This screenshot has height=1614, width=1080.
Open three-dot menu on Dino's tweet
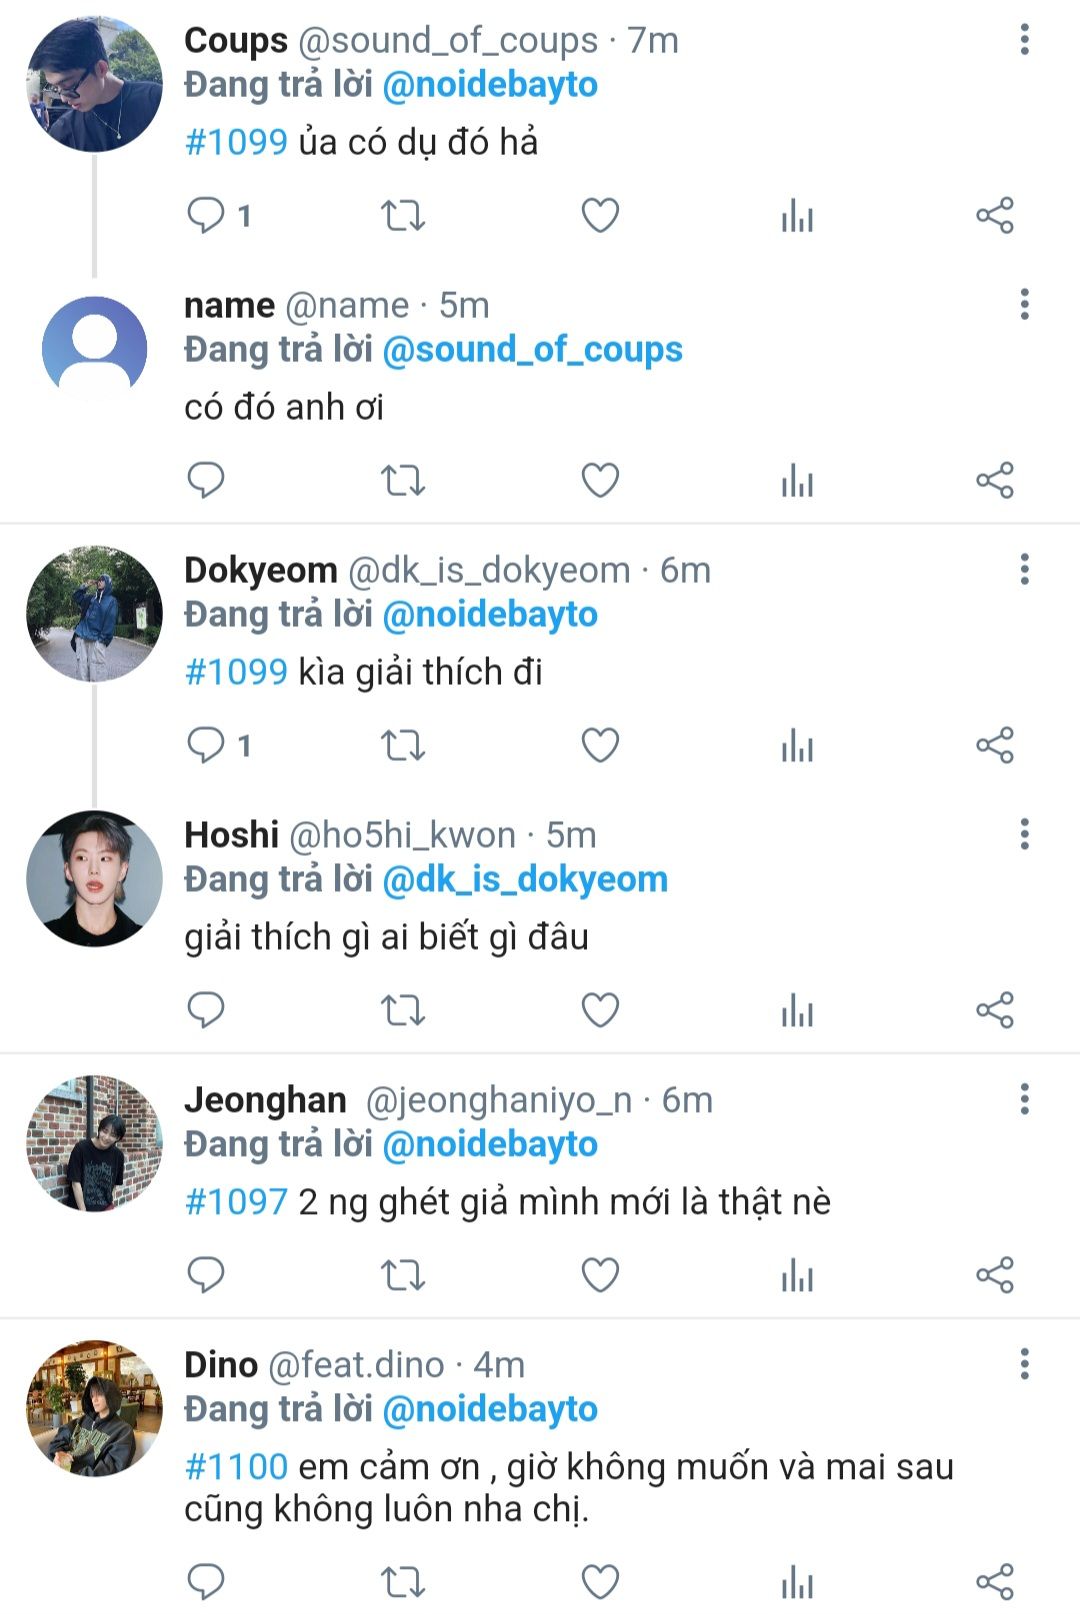(x=1024, y=1364)
